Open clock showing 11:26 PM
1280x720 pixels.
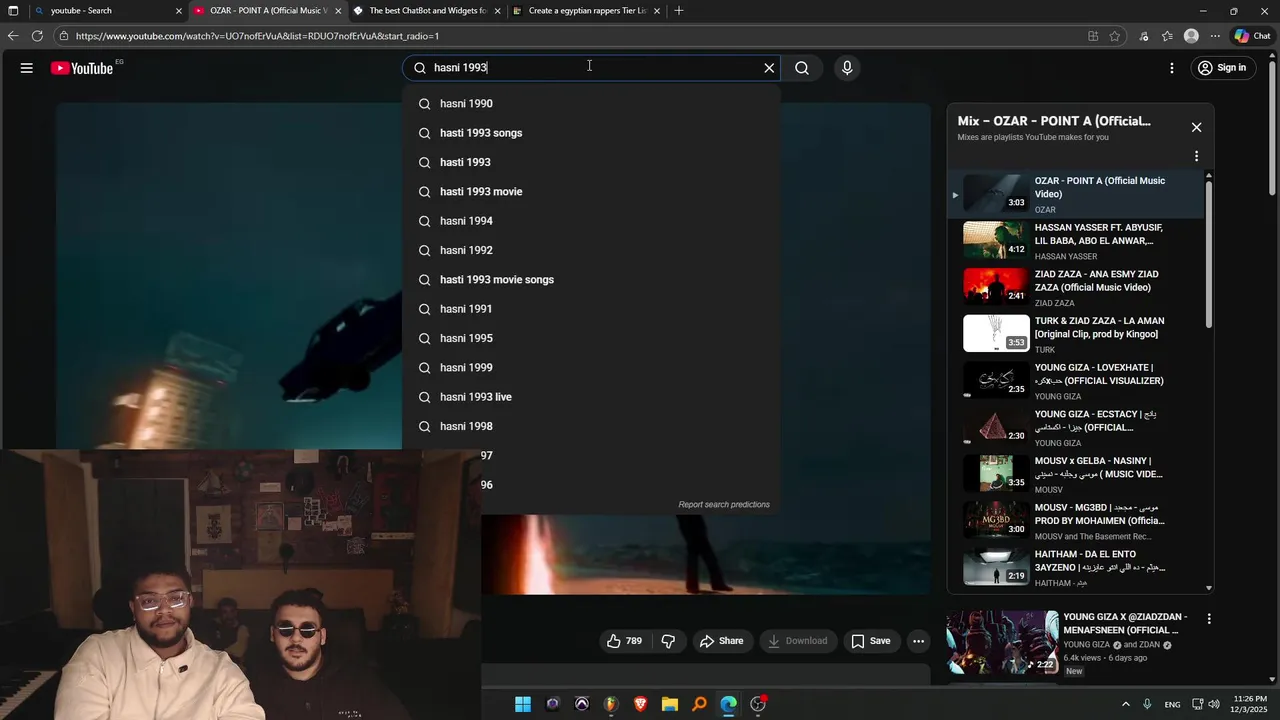1250,704
